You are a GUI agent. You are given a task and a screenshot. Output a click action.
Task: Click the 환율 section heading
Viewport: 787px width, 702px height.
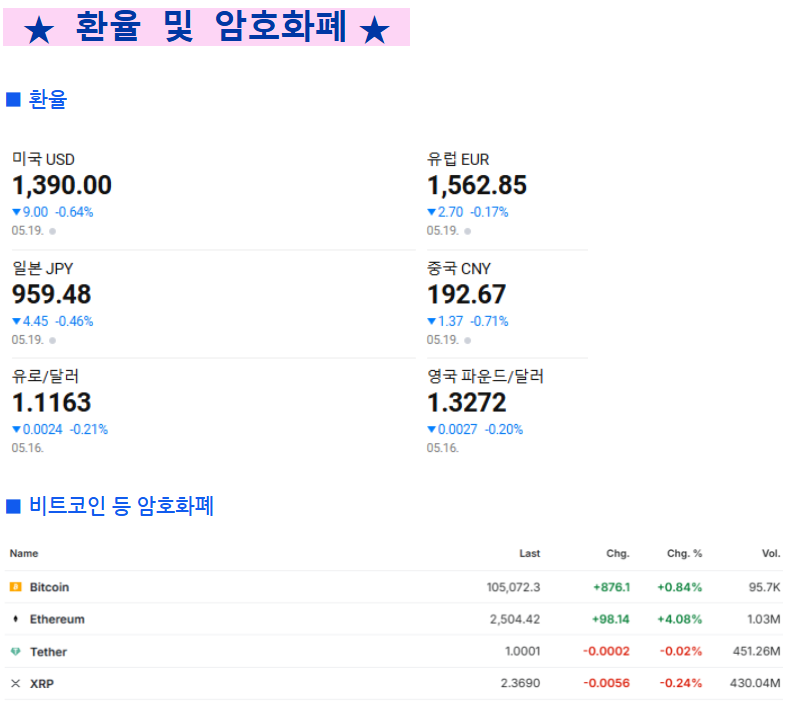coord(48,99)
